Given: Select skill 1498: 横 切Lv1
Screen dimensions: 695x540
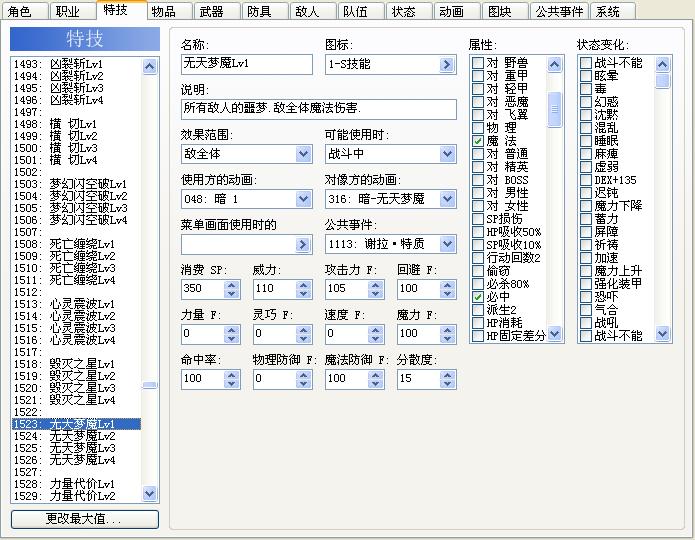Looking at the screenshot, I should (76, 124).
